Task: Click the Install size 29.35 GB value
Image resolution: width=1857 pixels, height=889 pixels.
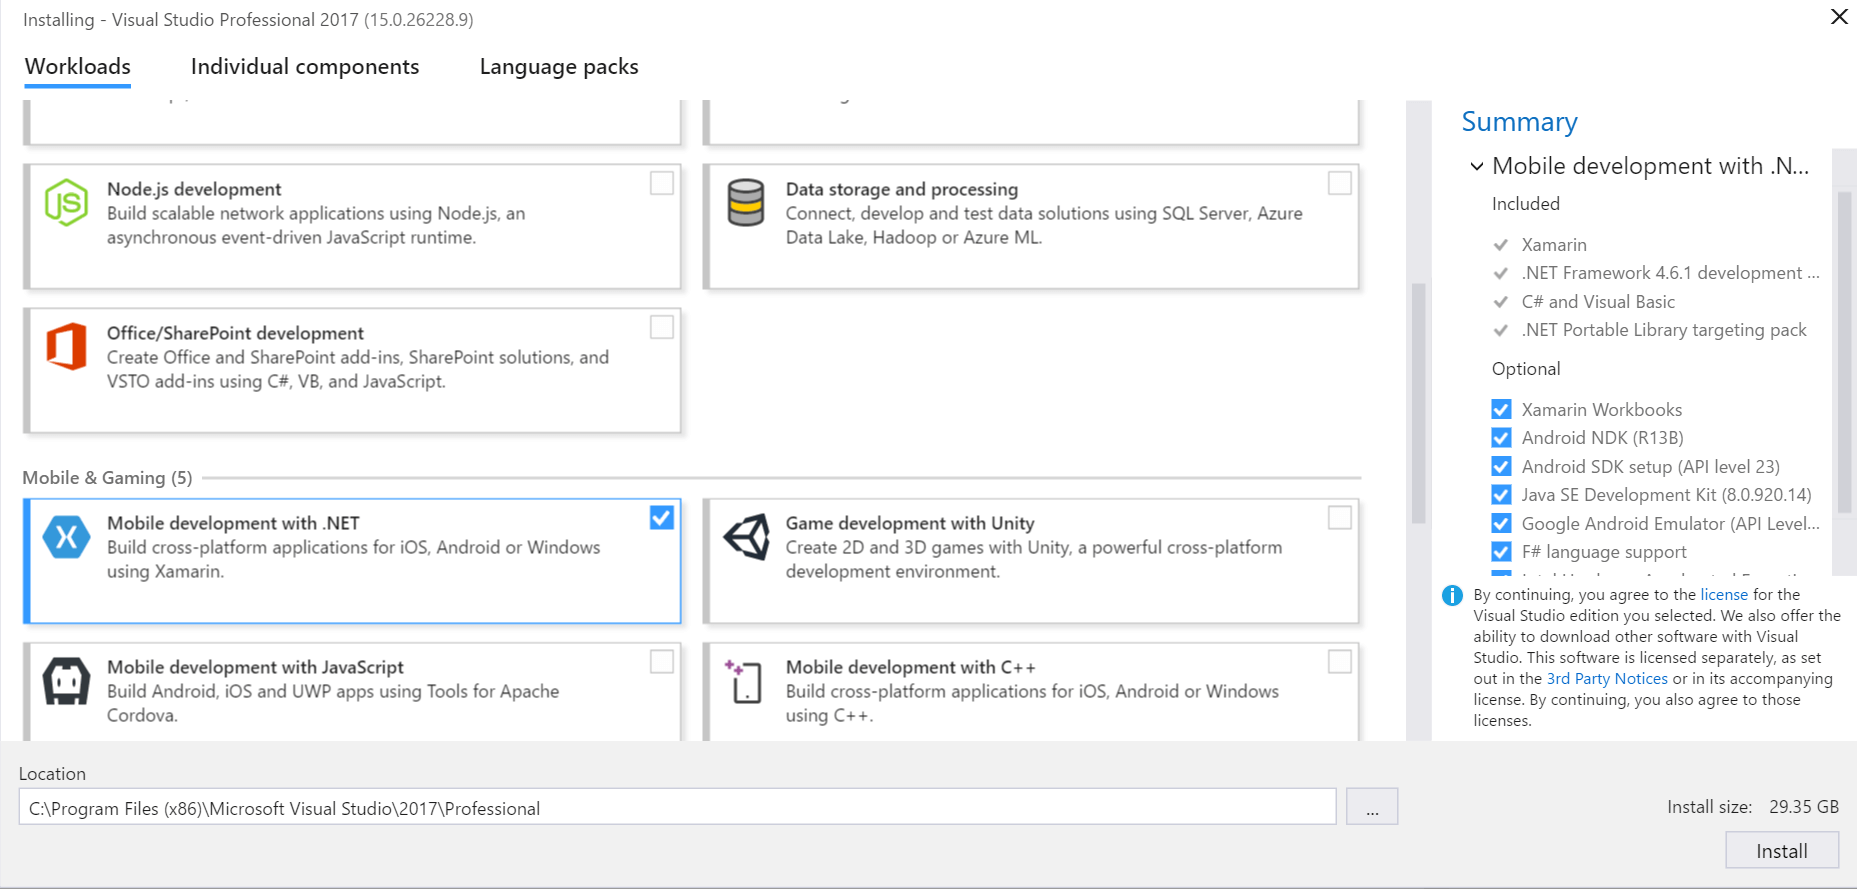Action: 1804,807
